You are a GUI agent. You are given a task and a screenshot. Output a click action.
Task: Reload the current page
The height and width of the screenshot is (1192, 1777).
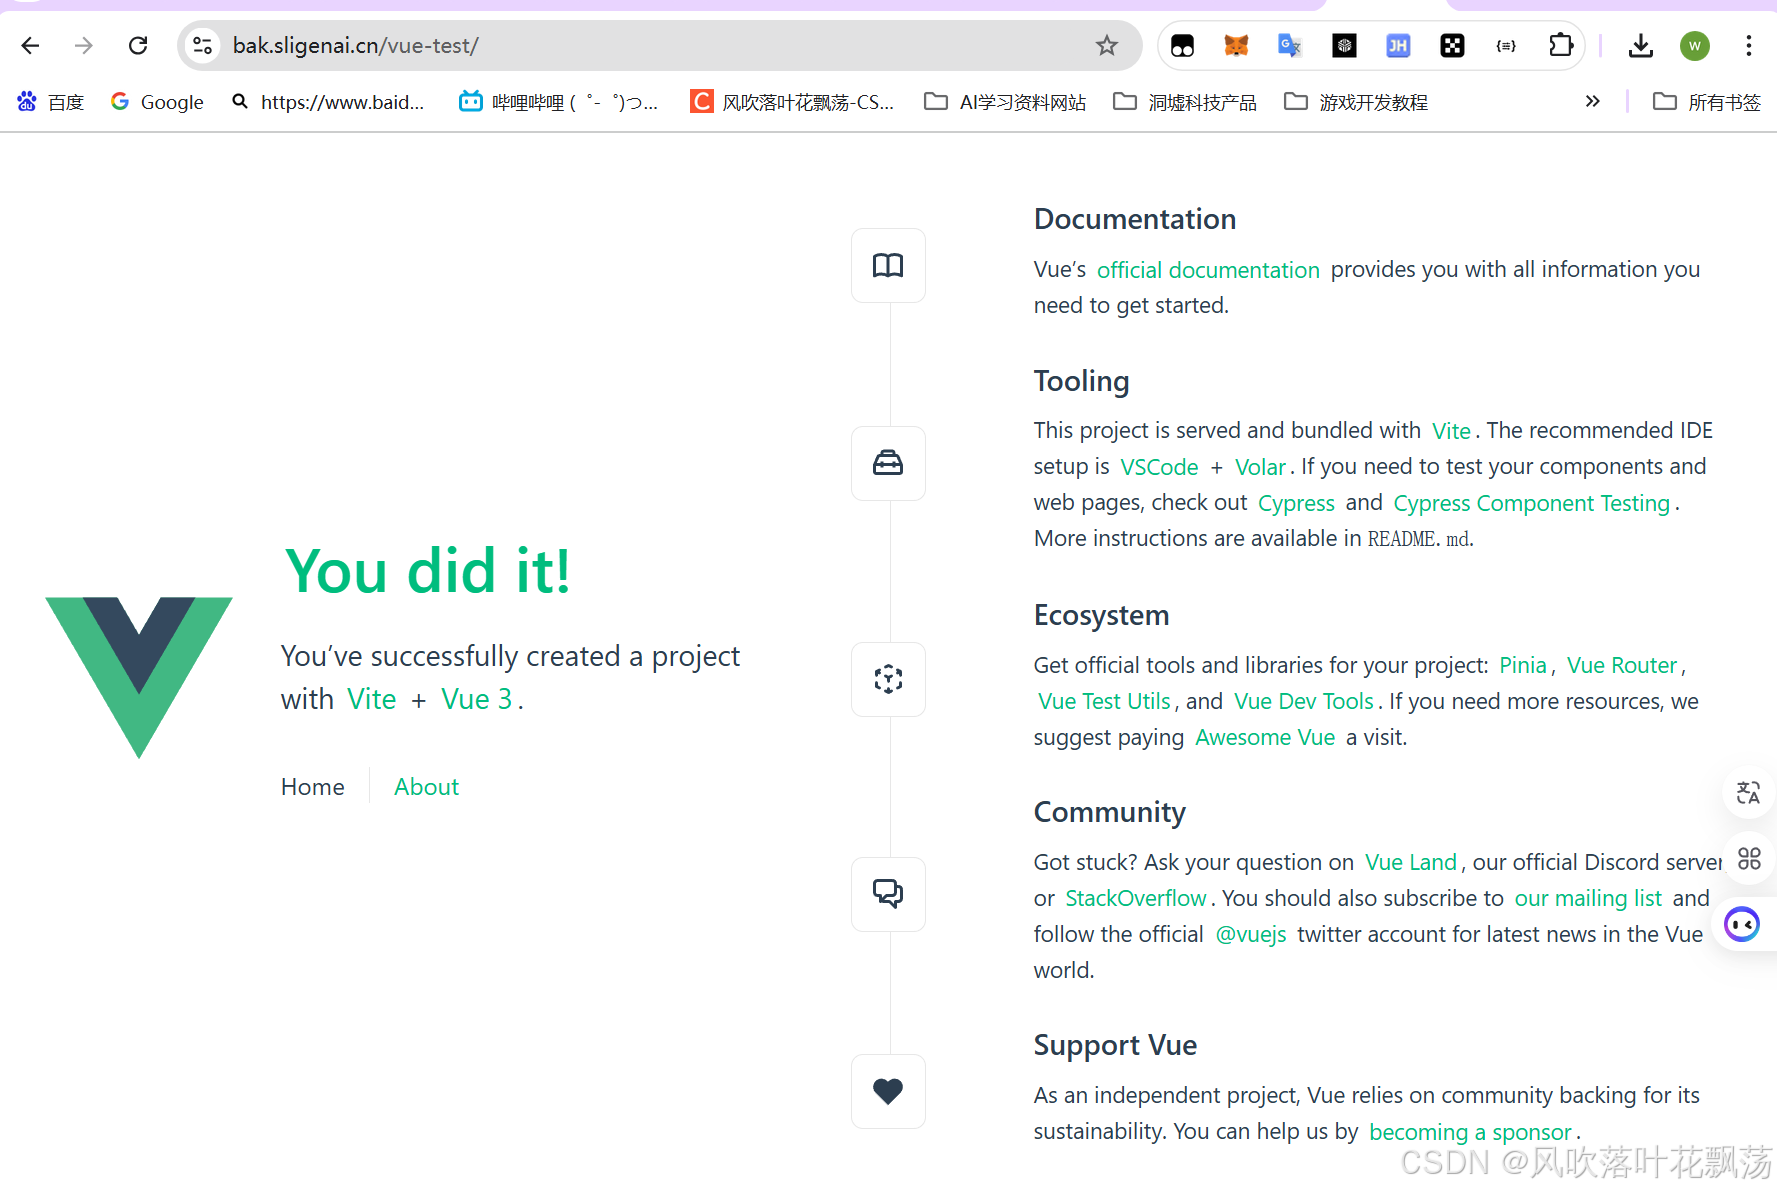[138, 45]
